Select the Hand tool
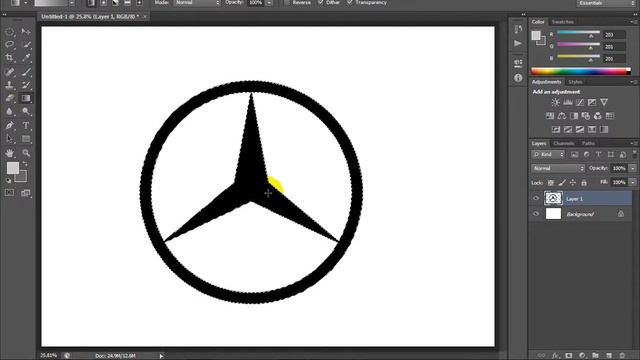 (9, 153)
